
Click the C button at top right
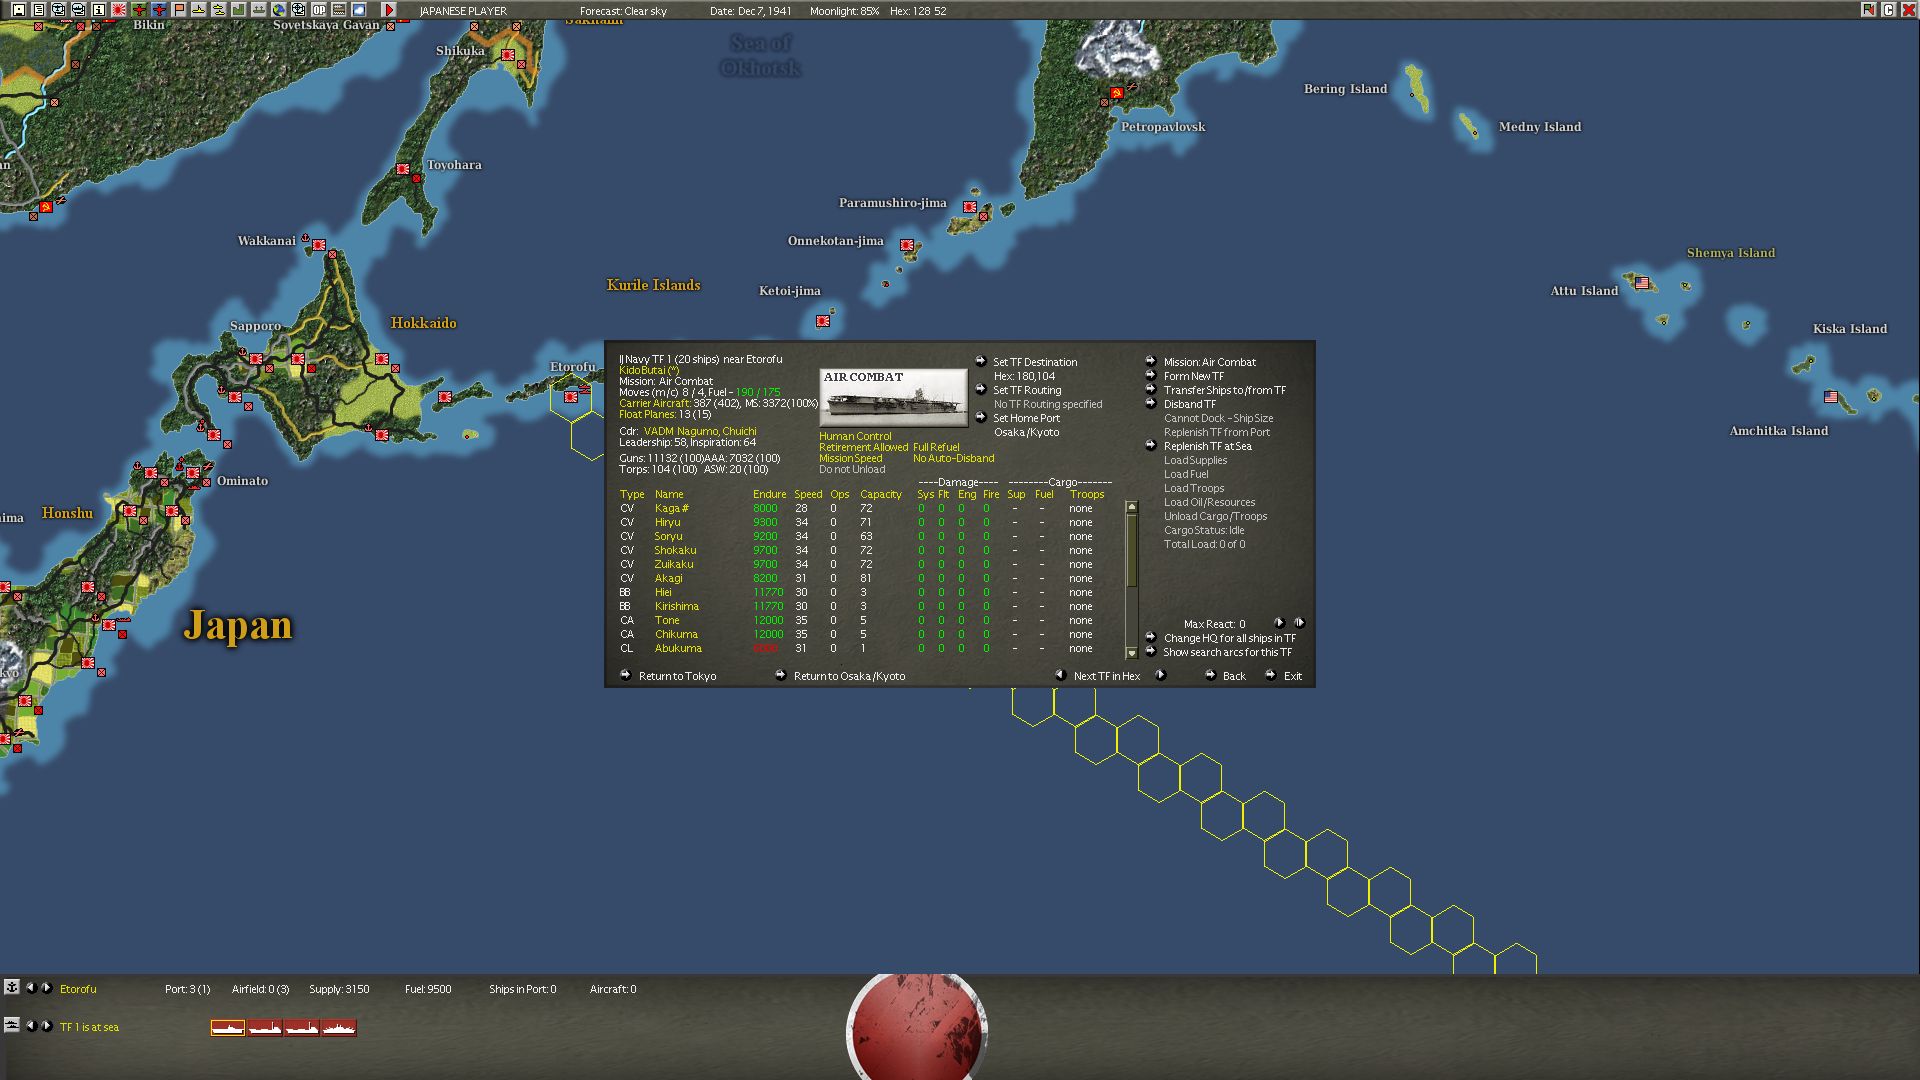1889,10
